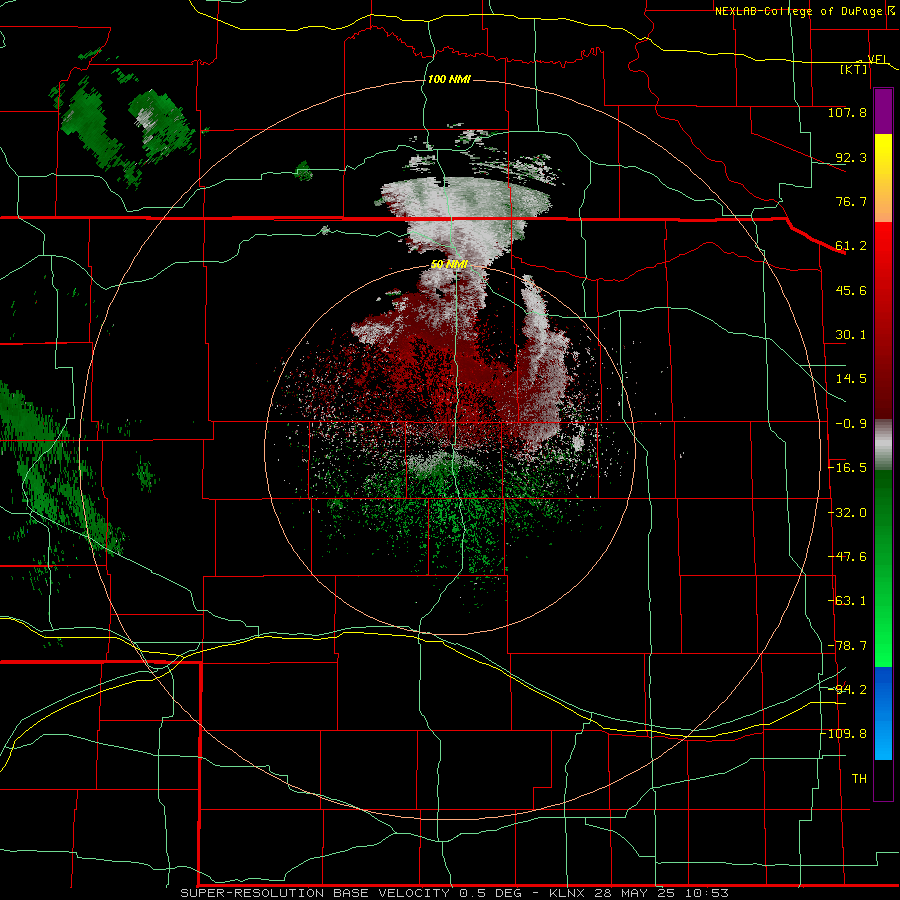Click the -63.1 scale value
The height and width of the screenshot is (900, 900).
847,601
